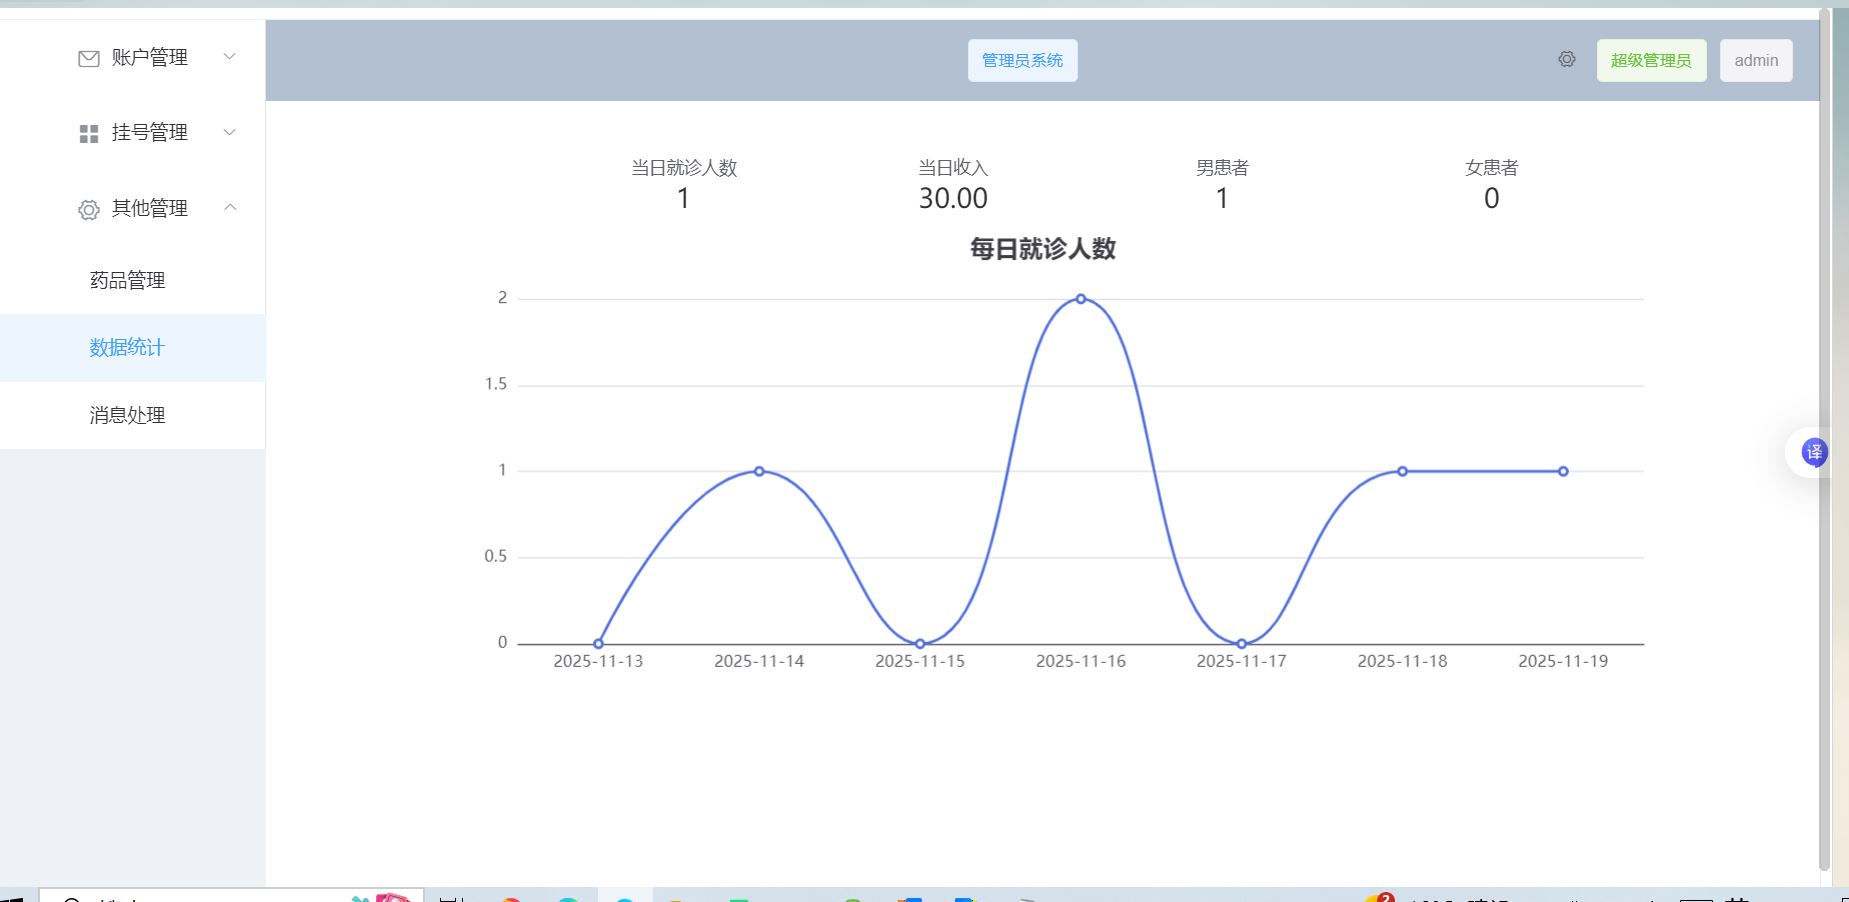Select the 数据统计 menu item

coord(127,348)
